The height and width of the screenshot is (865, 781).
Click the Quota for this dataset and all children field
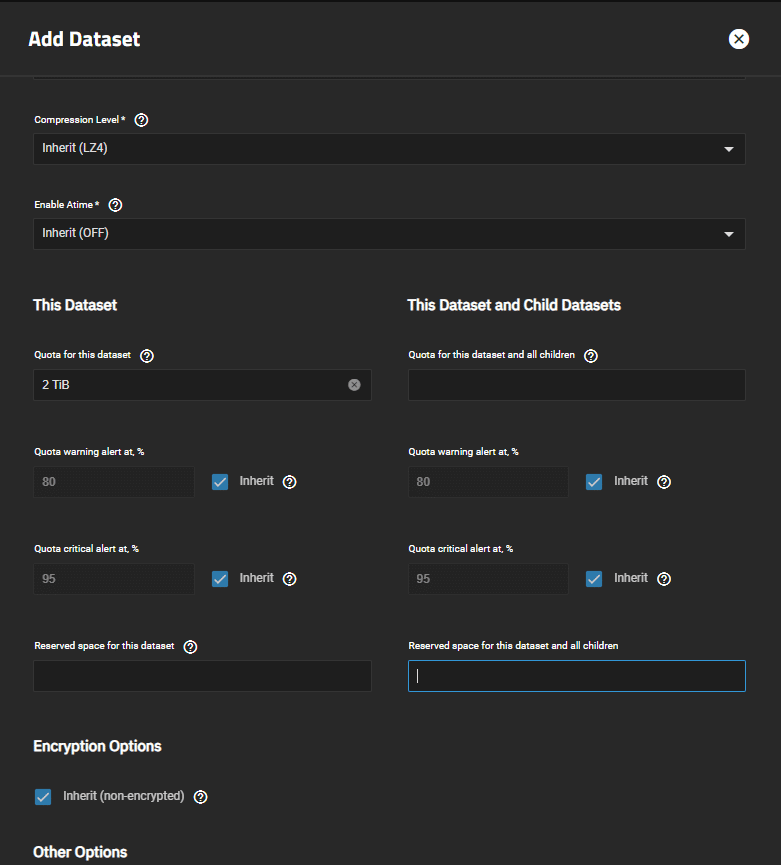point(577,385)
